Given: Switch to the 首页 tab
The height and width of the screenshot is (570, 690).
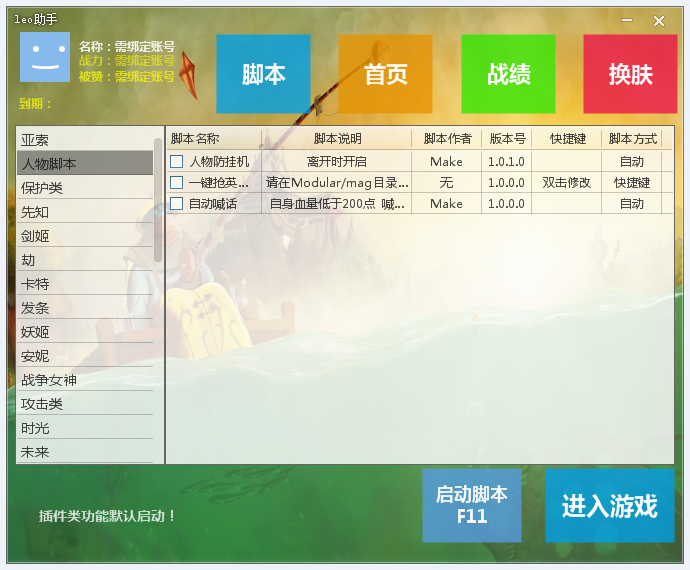Looking at the screenshot, I should (385, 74).
